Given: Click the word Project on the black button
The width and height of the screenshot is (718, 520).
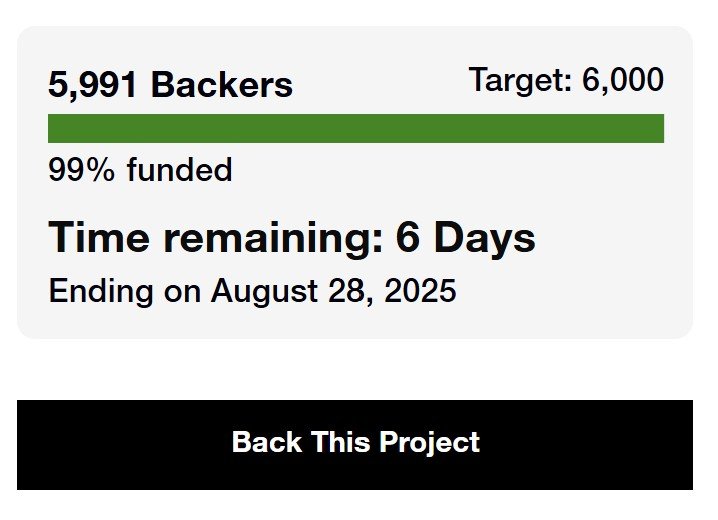Looking at the screenshot, I should pos(430,442).
